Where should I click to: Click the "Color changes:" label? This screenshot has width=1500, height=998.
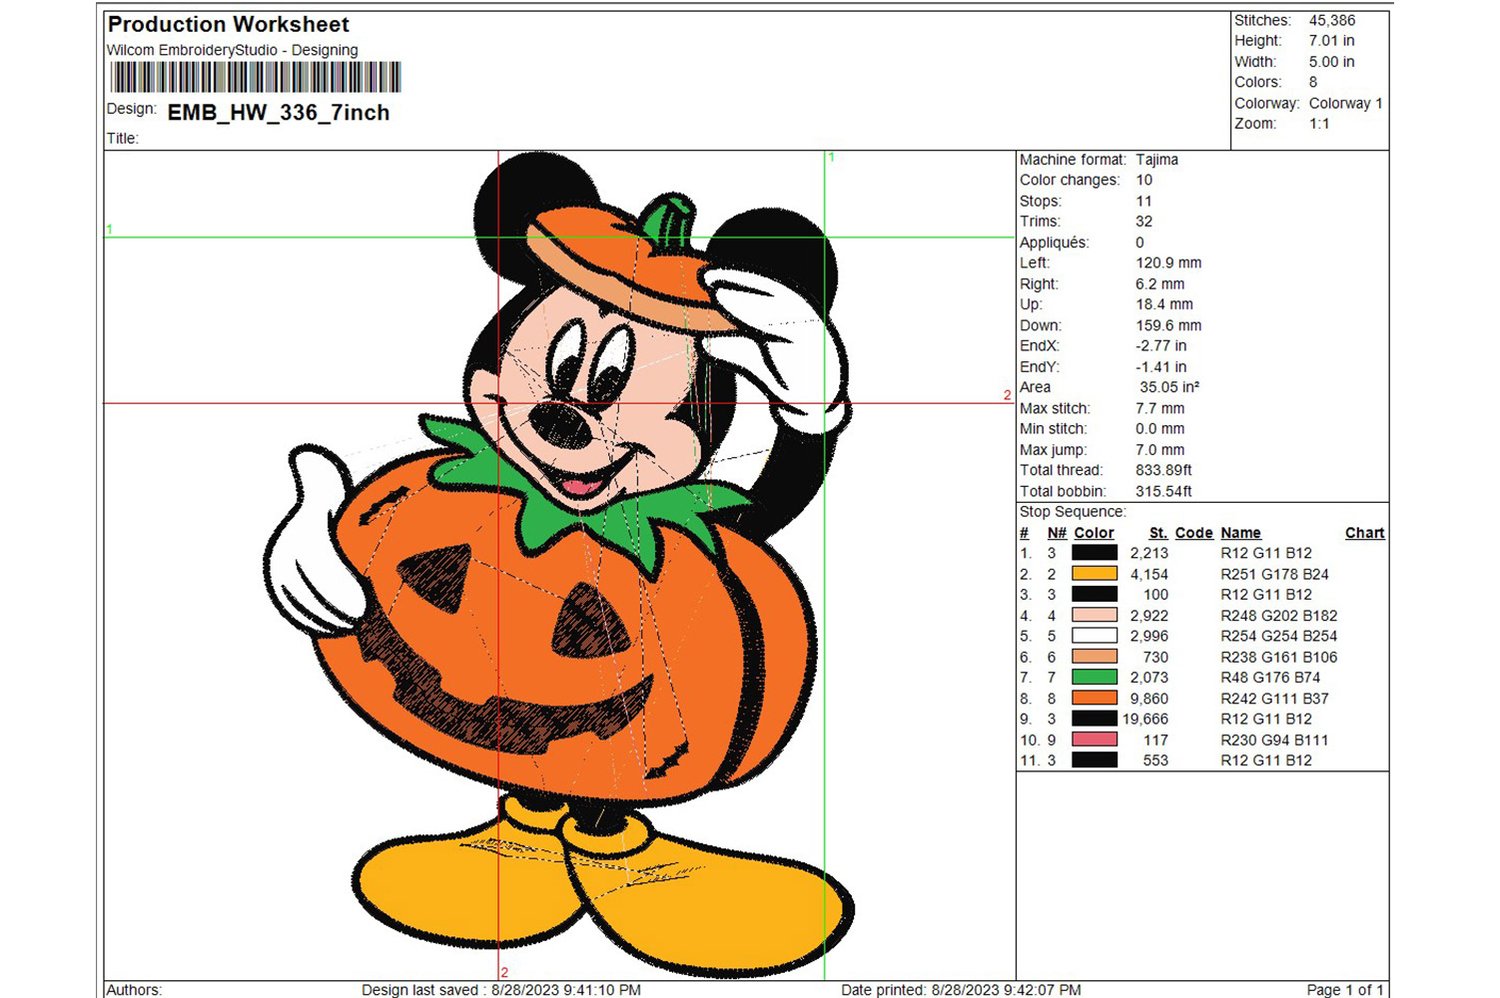tap(1070, 180)
